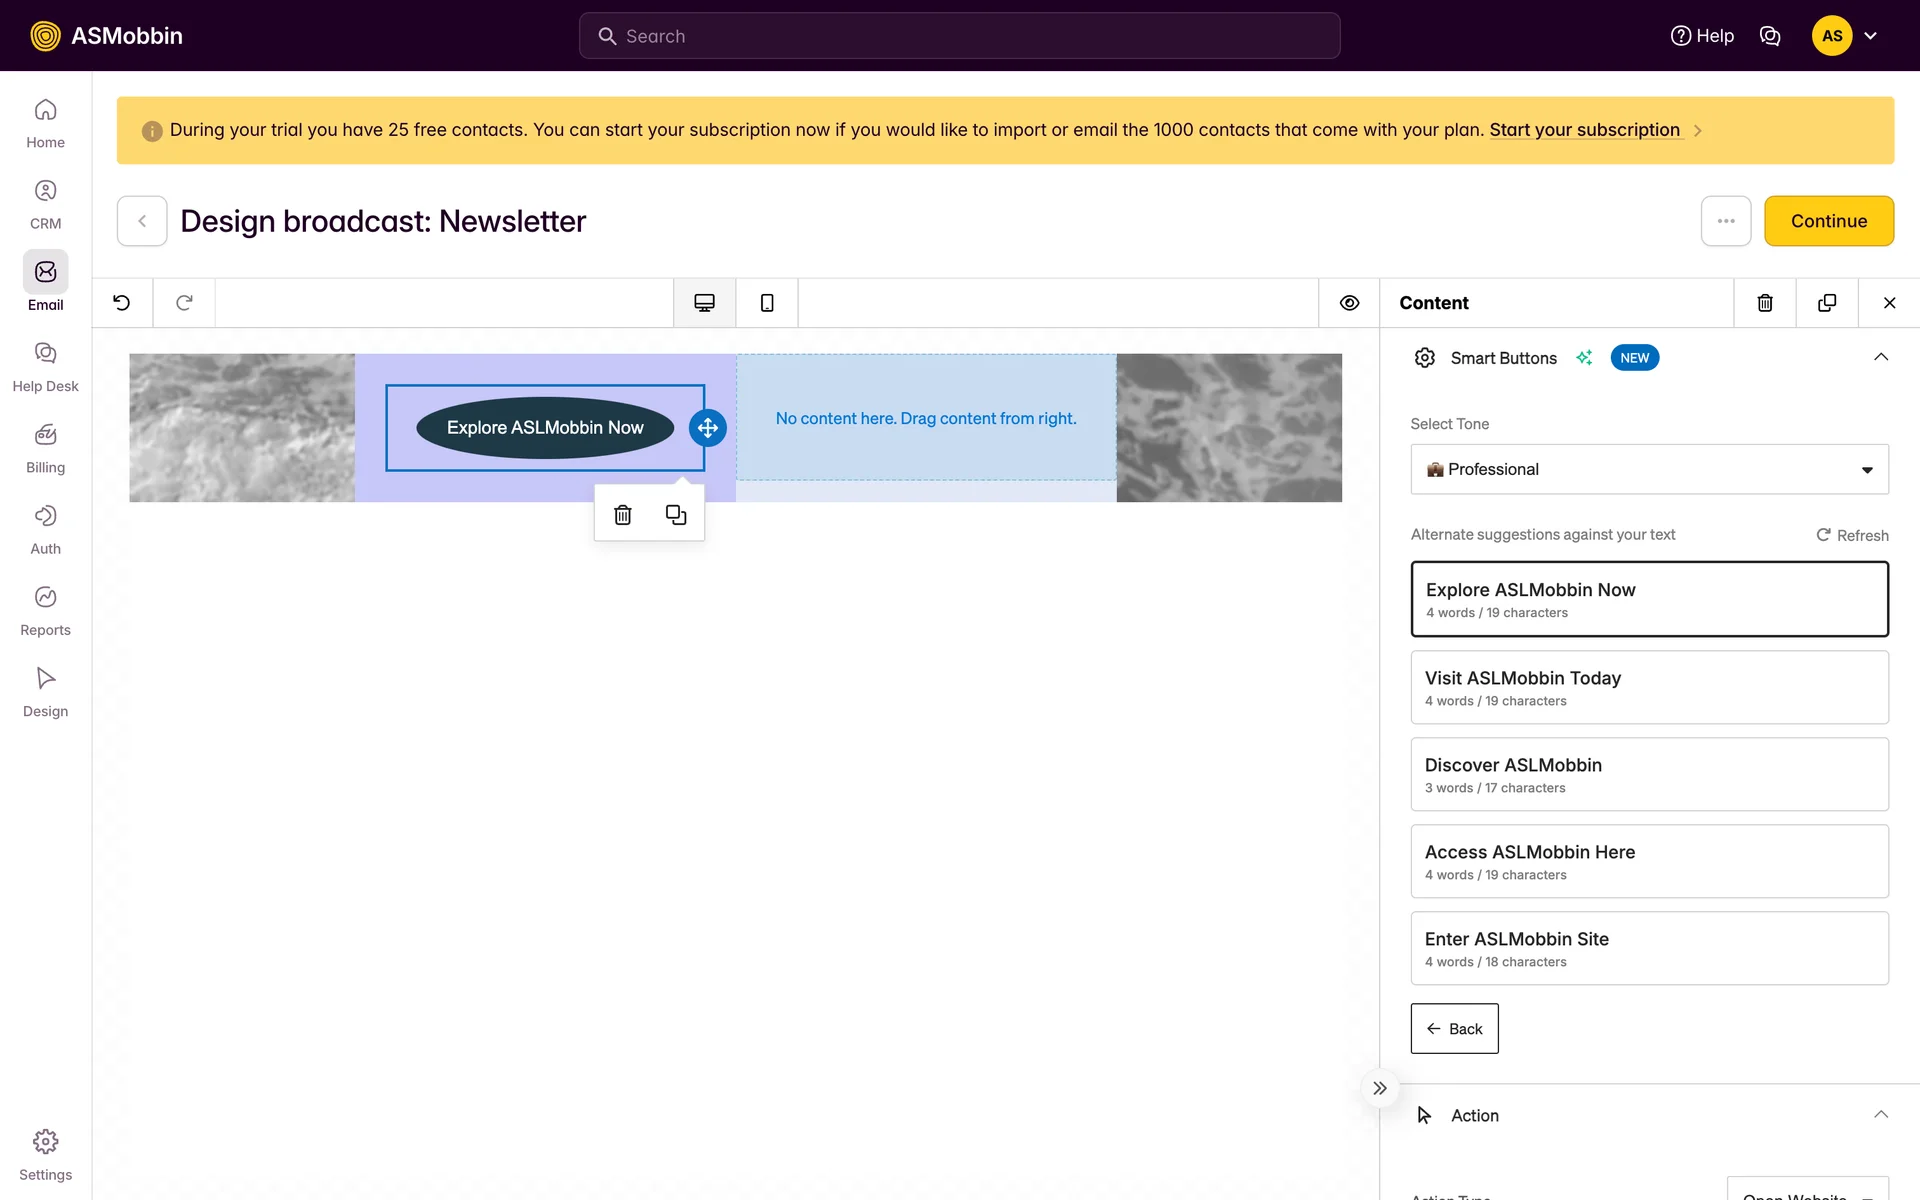Screen dimensions: 1920x1200
Task: Click Start your subscription link
Action: 1584,130
